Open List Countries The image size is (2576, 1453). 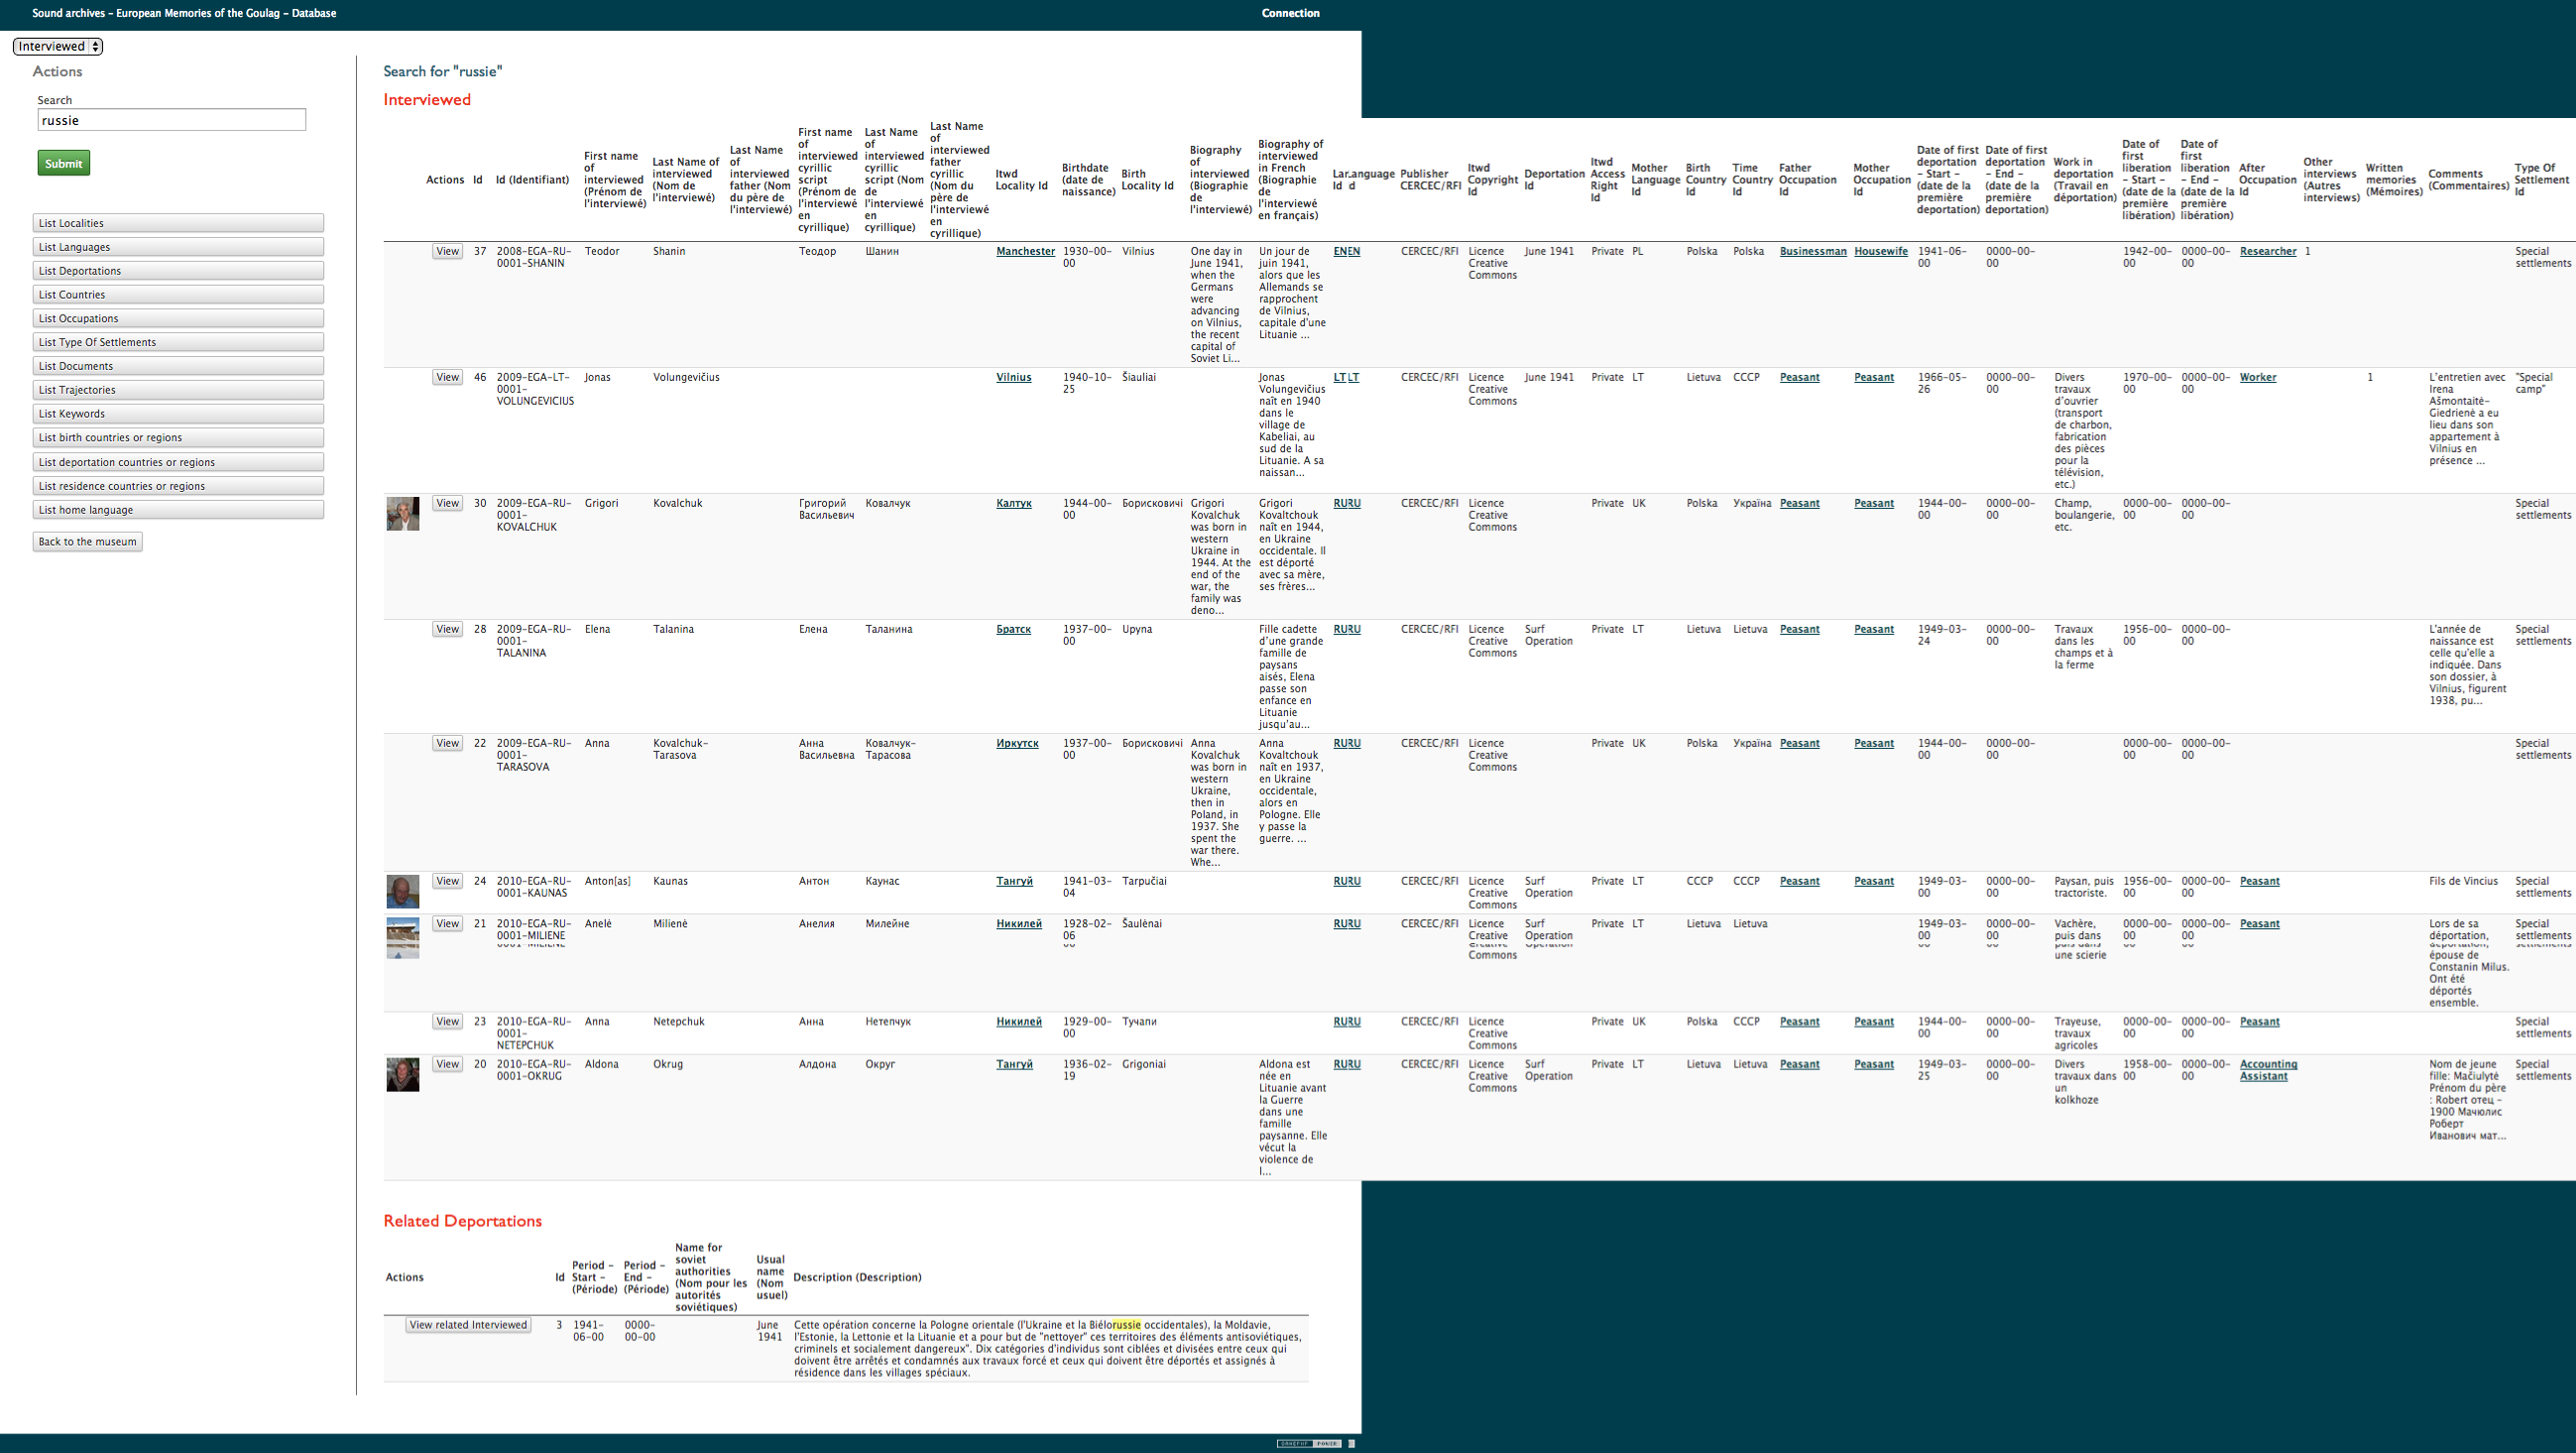(178, 295)
